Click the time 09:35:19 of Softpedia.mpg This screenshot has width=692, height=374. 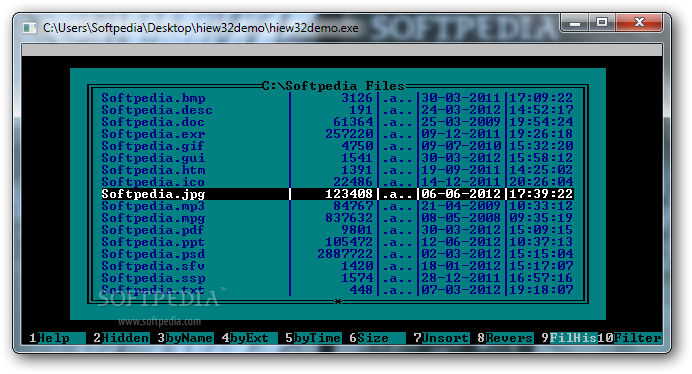[541, 218]
